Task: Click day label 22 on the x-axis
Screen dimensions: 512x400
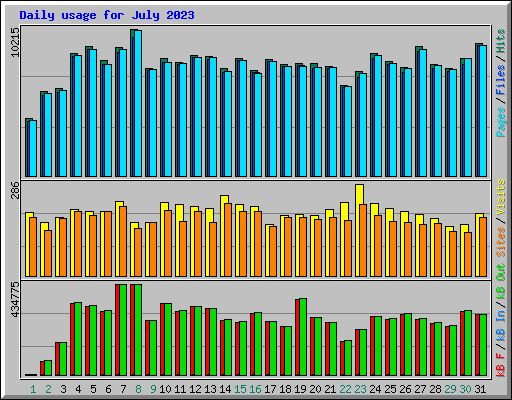Action: click(x=345, y=389)
